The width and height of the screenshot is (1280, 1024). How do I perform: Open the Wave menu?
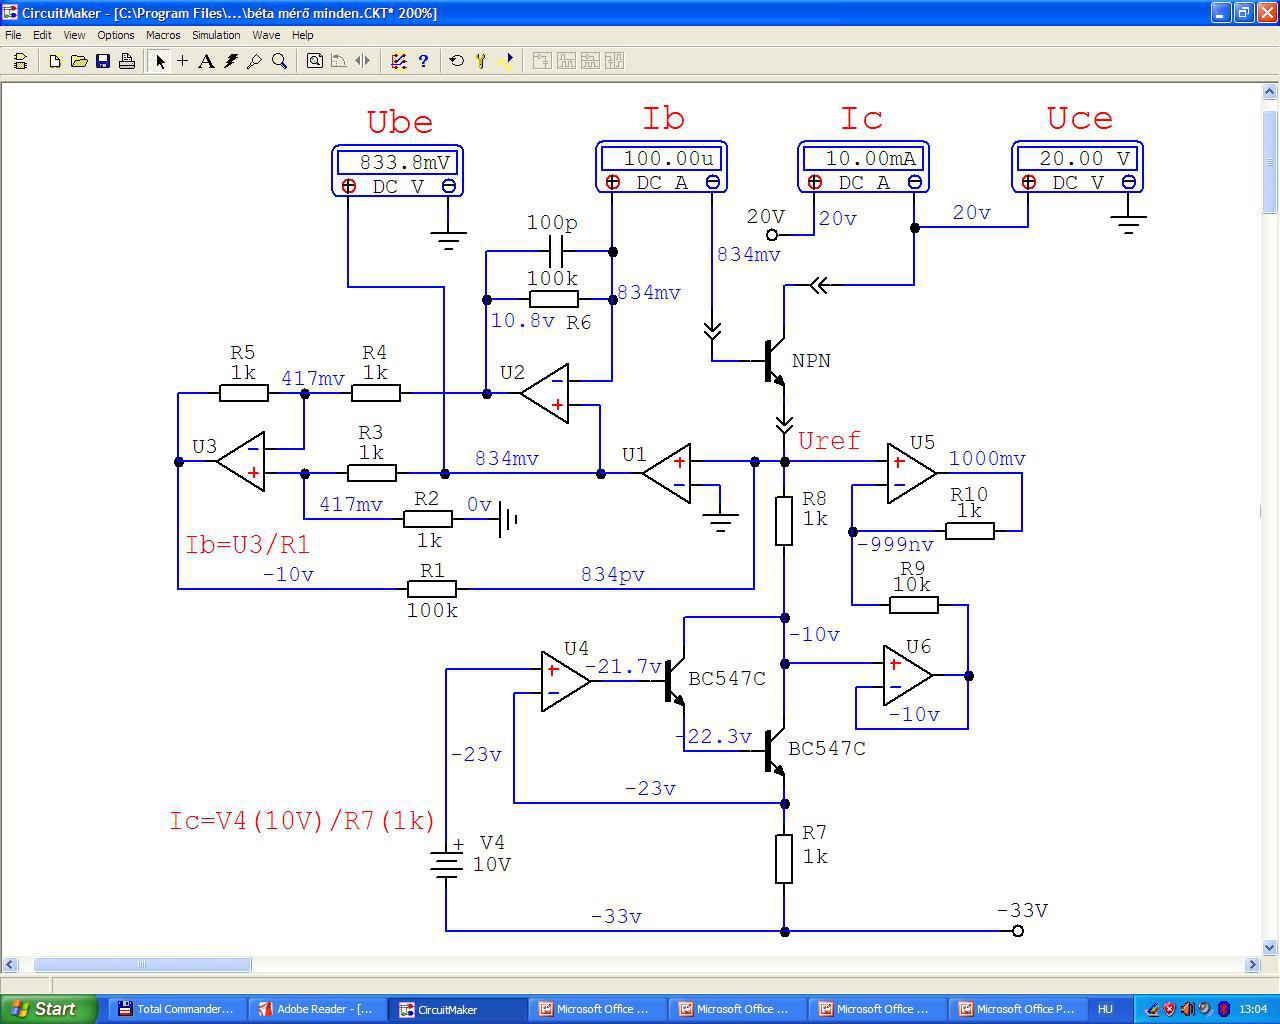pyautogui.click(x=266, y=35)
